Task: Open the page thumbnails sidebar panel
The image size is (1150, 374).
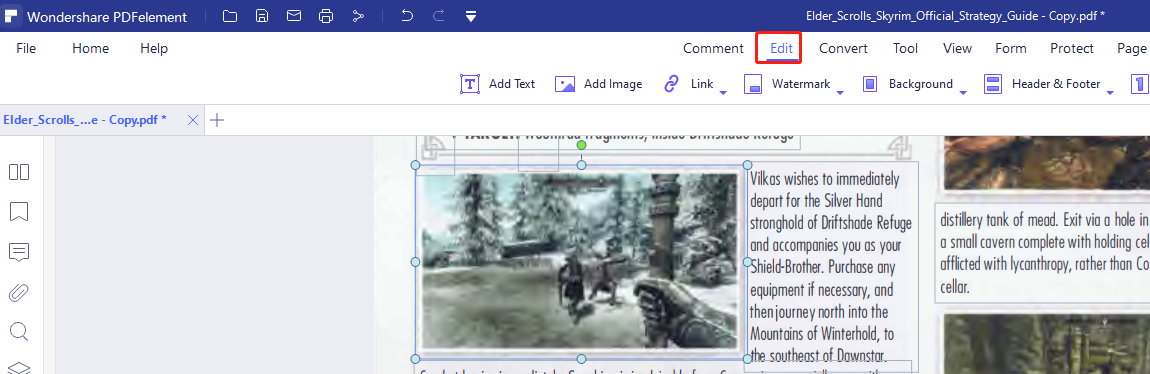Action: tap(19, 172)
